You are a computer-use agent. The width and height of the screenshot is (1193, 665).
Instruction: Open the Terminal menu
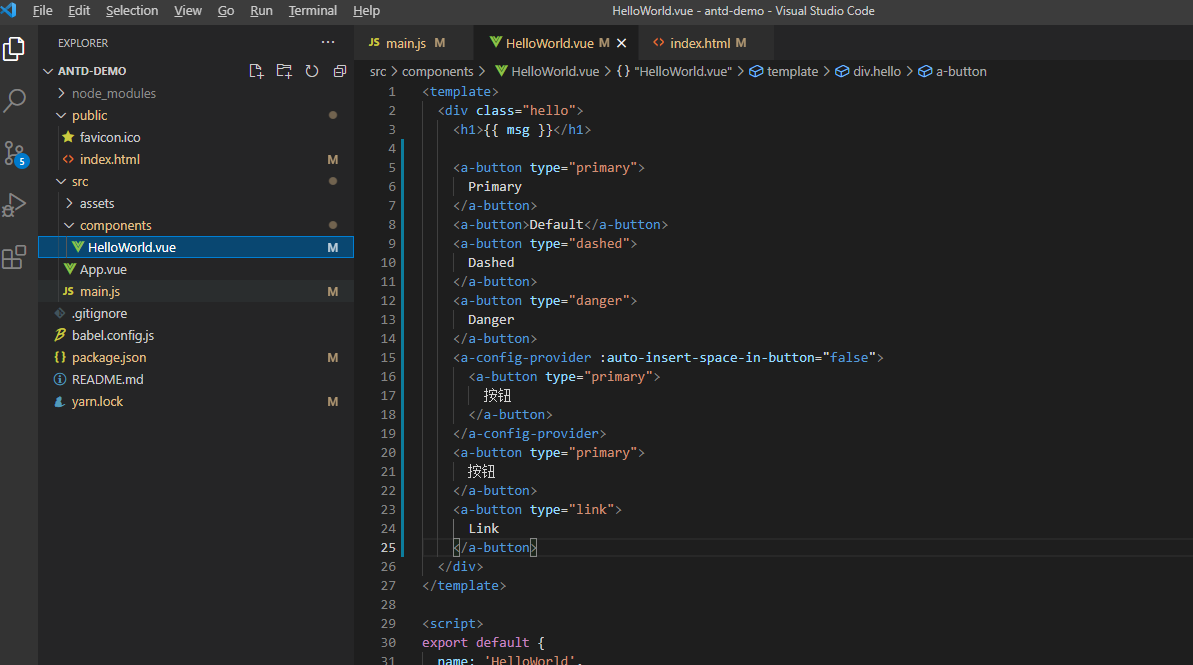coord(312,11)
